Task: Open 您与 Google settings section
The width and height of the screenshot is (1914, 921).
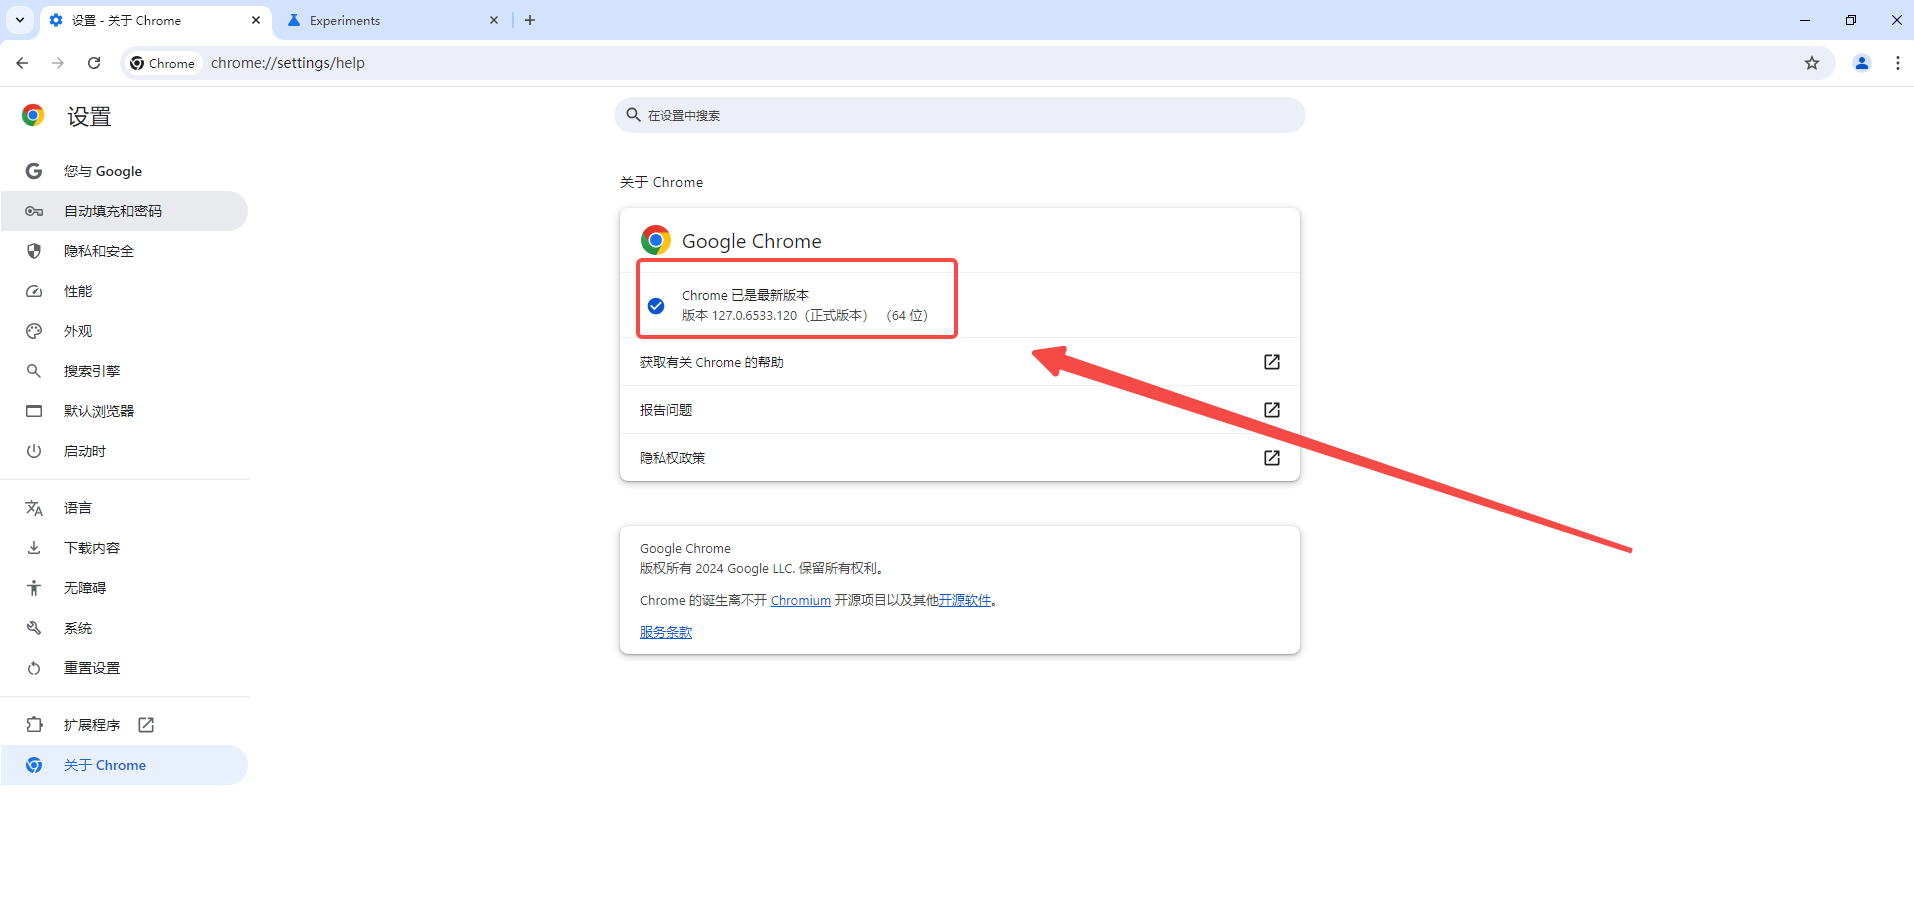Action: click(124, 171)
